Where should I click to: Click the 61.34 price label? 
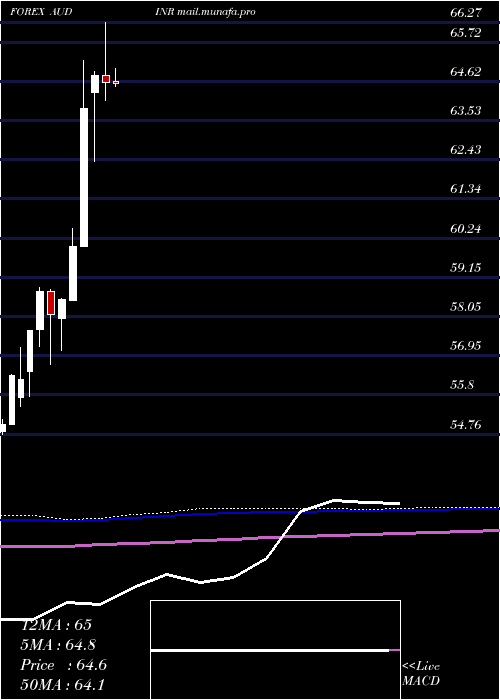[466, 189]
